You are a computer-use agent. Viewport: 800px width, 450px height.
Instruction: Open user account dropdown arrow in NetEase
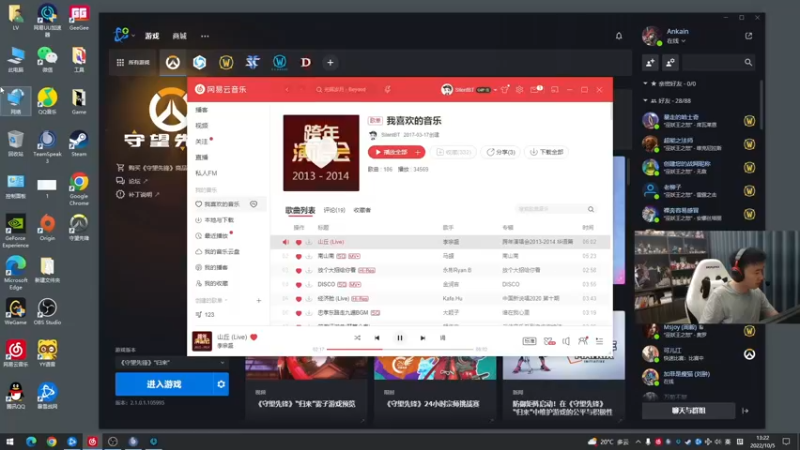pyautogui.click(x=495, y=90)
